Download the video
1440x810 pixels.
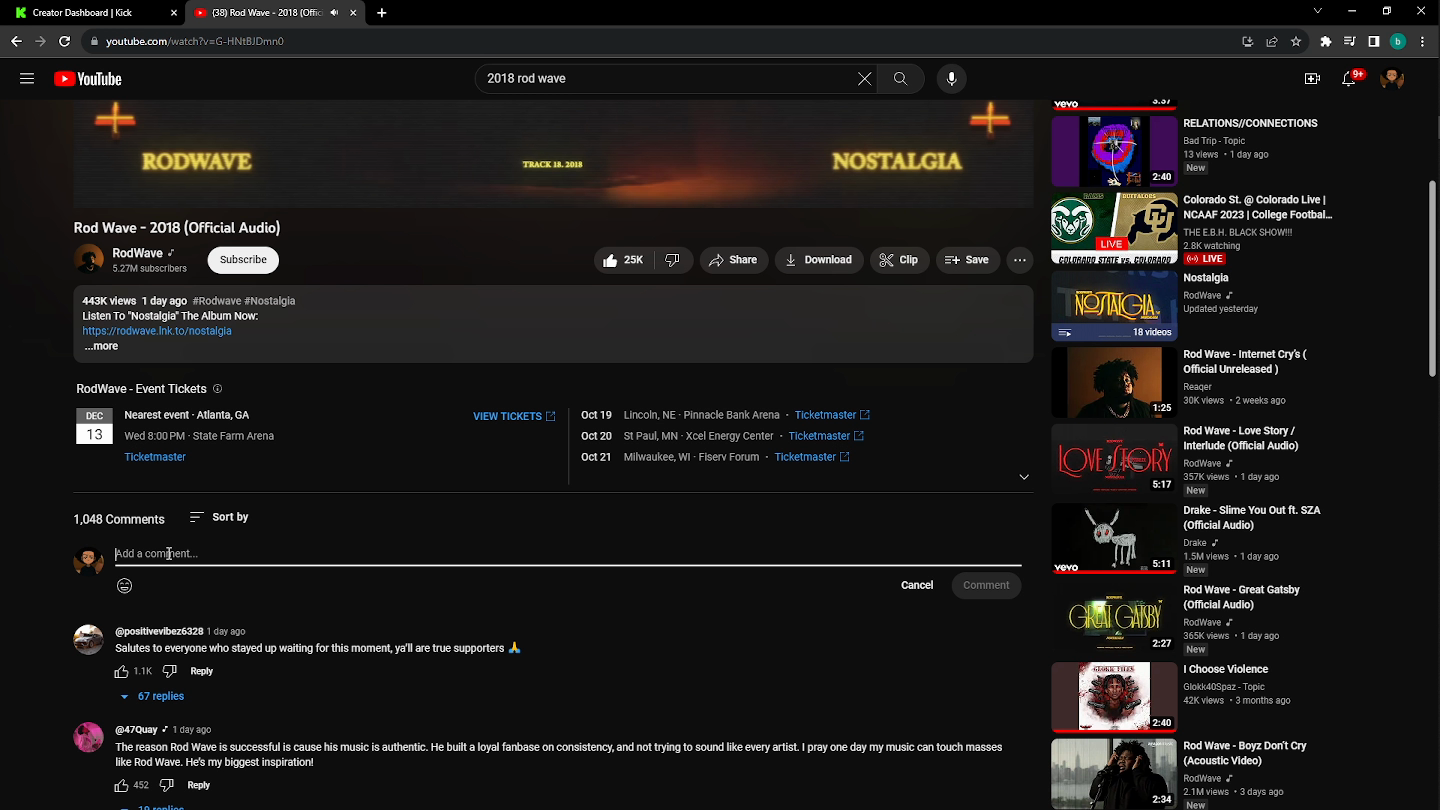tap(819, 260)
